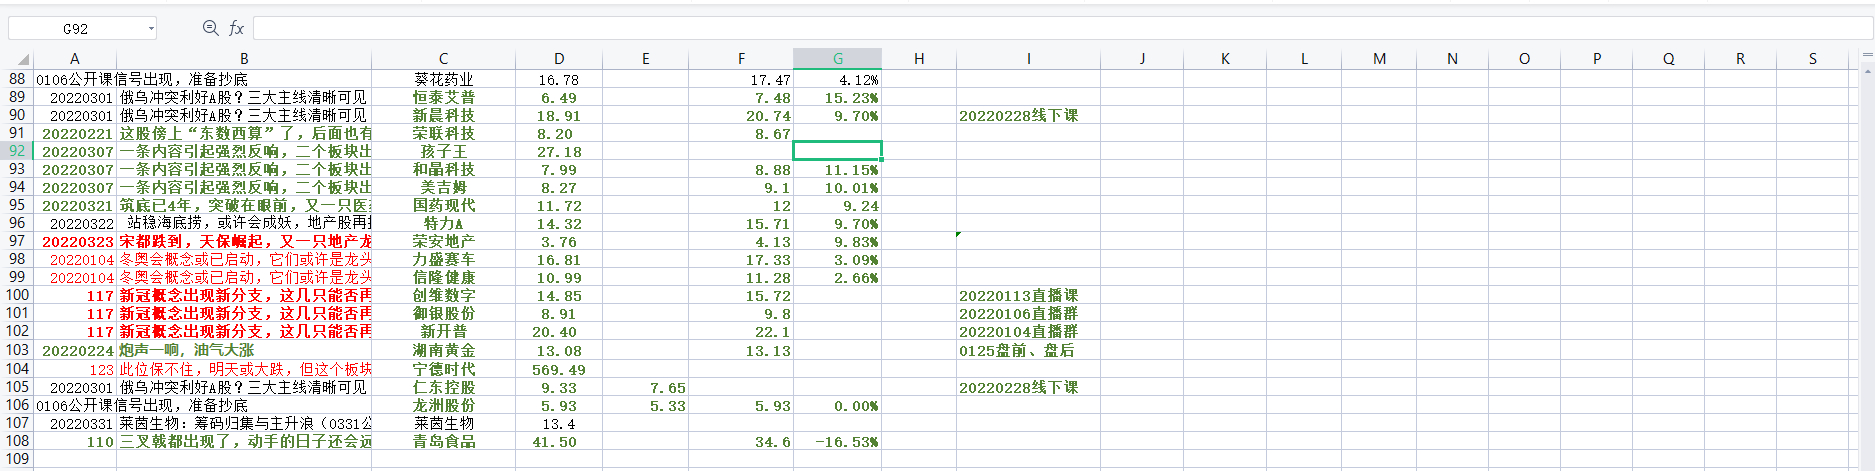Select column I header
1875x471 pixels.
pos(1028,59)
